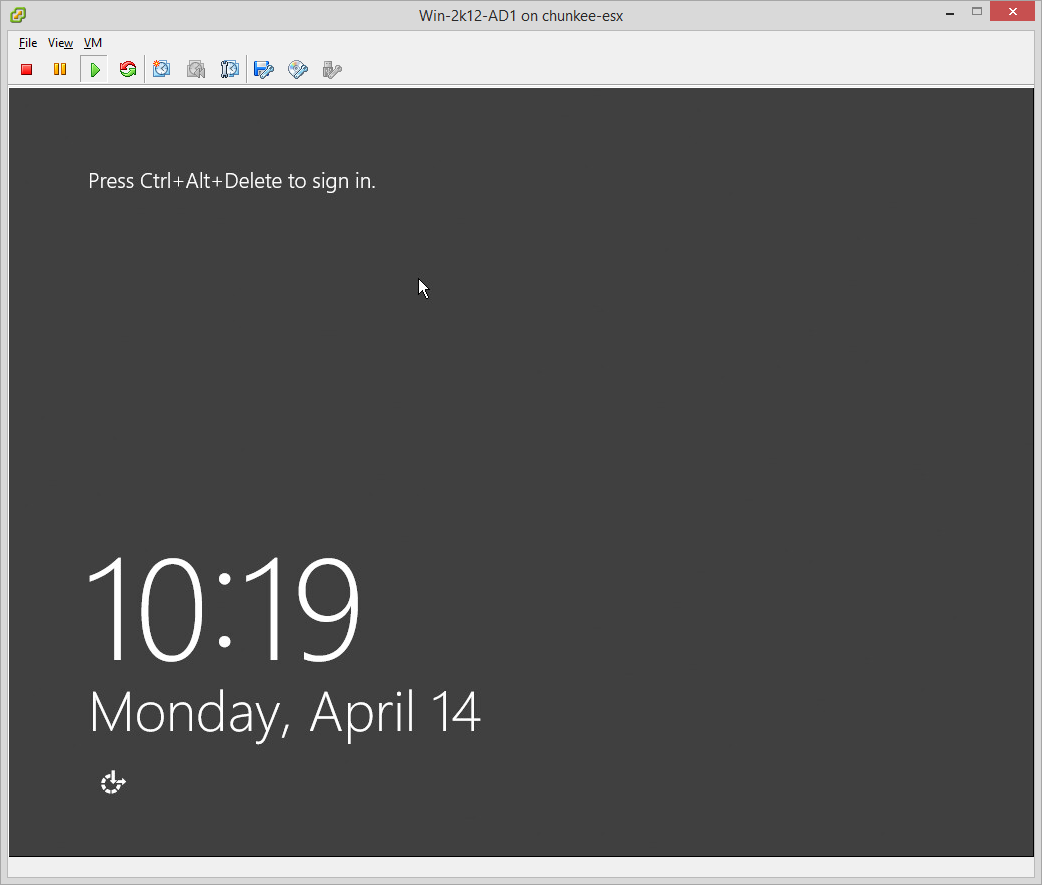The height and width of the screenshot is (885, 1042).
Task: Click the floppy disk connect icon
Action: tap(264, 69)
